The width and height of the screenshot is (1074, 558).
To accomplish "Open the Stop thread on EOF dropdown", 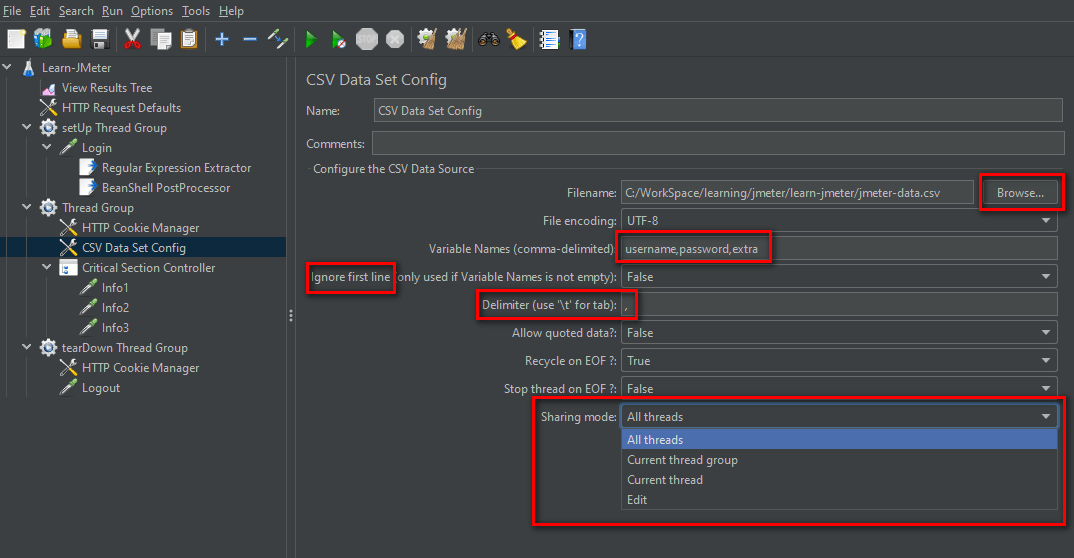I will (839, 388).
